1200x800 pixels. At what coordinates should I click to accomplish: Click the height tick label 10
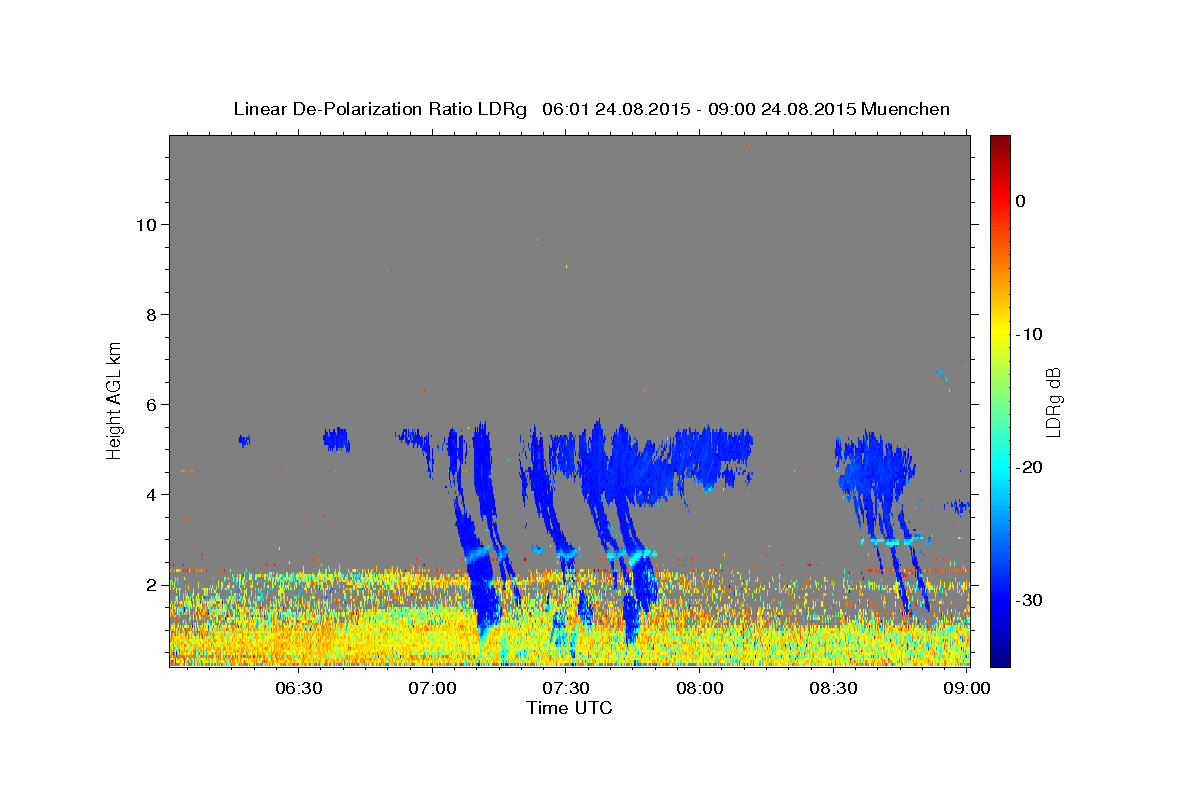tap(145, 224)
